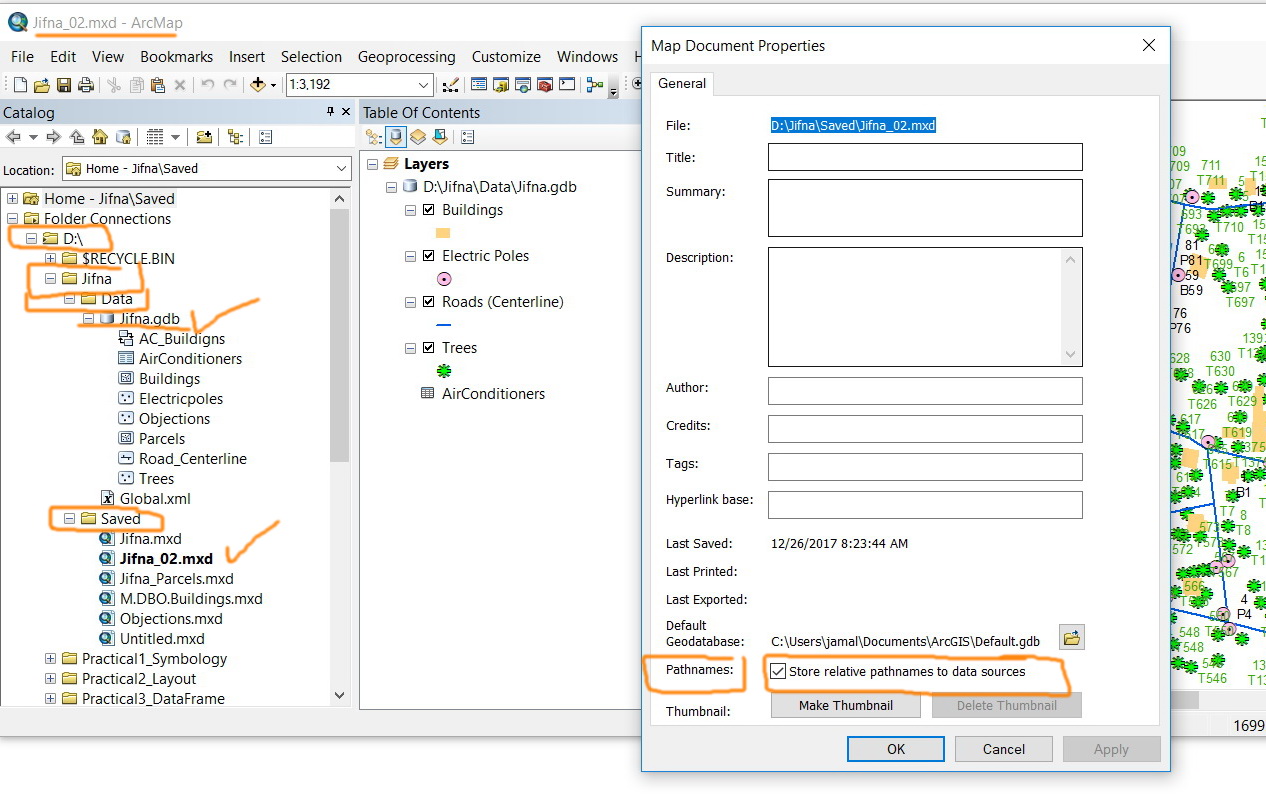Viewport: 1266px width, 795px height.
Task: Pin the Catalog panel (auto hide)
Action: [x=330, y=112]
